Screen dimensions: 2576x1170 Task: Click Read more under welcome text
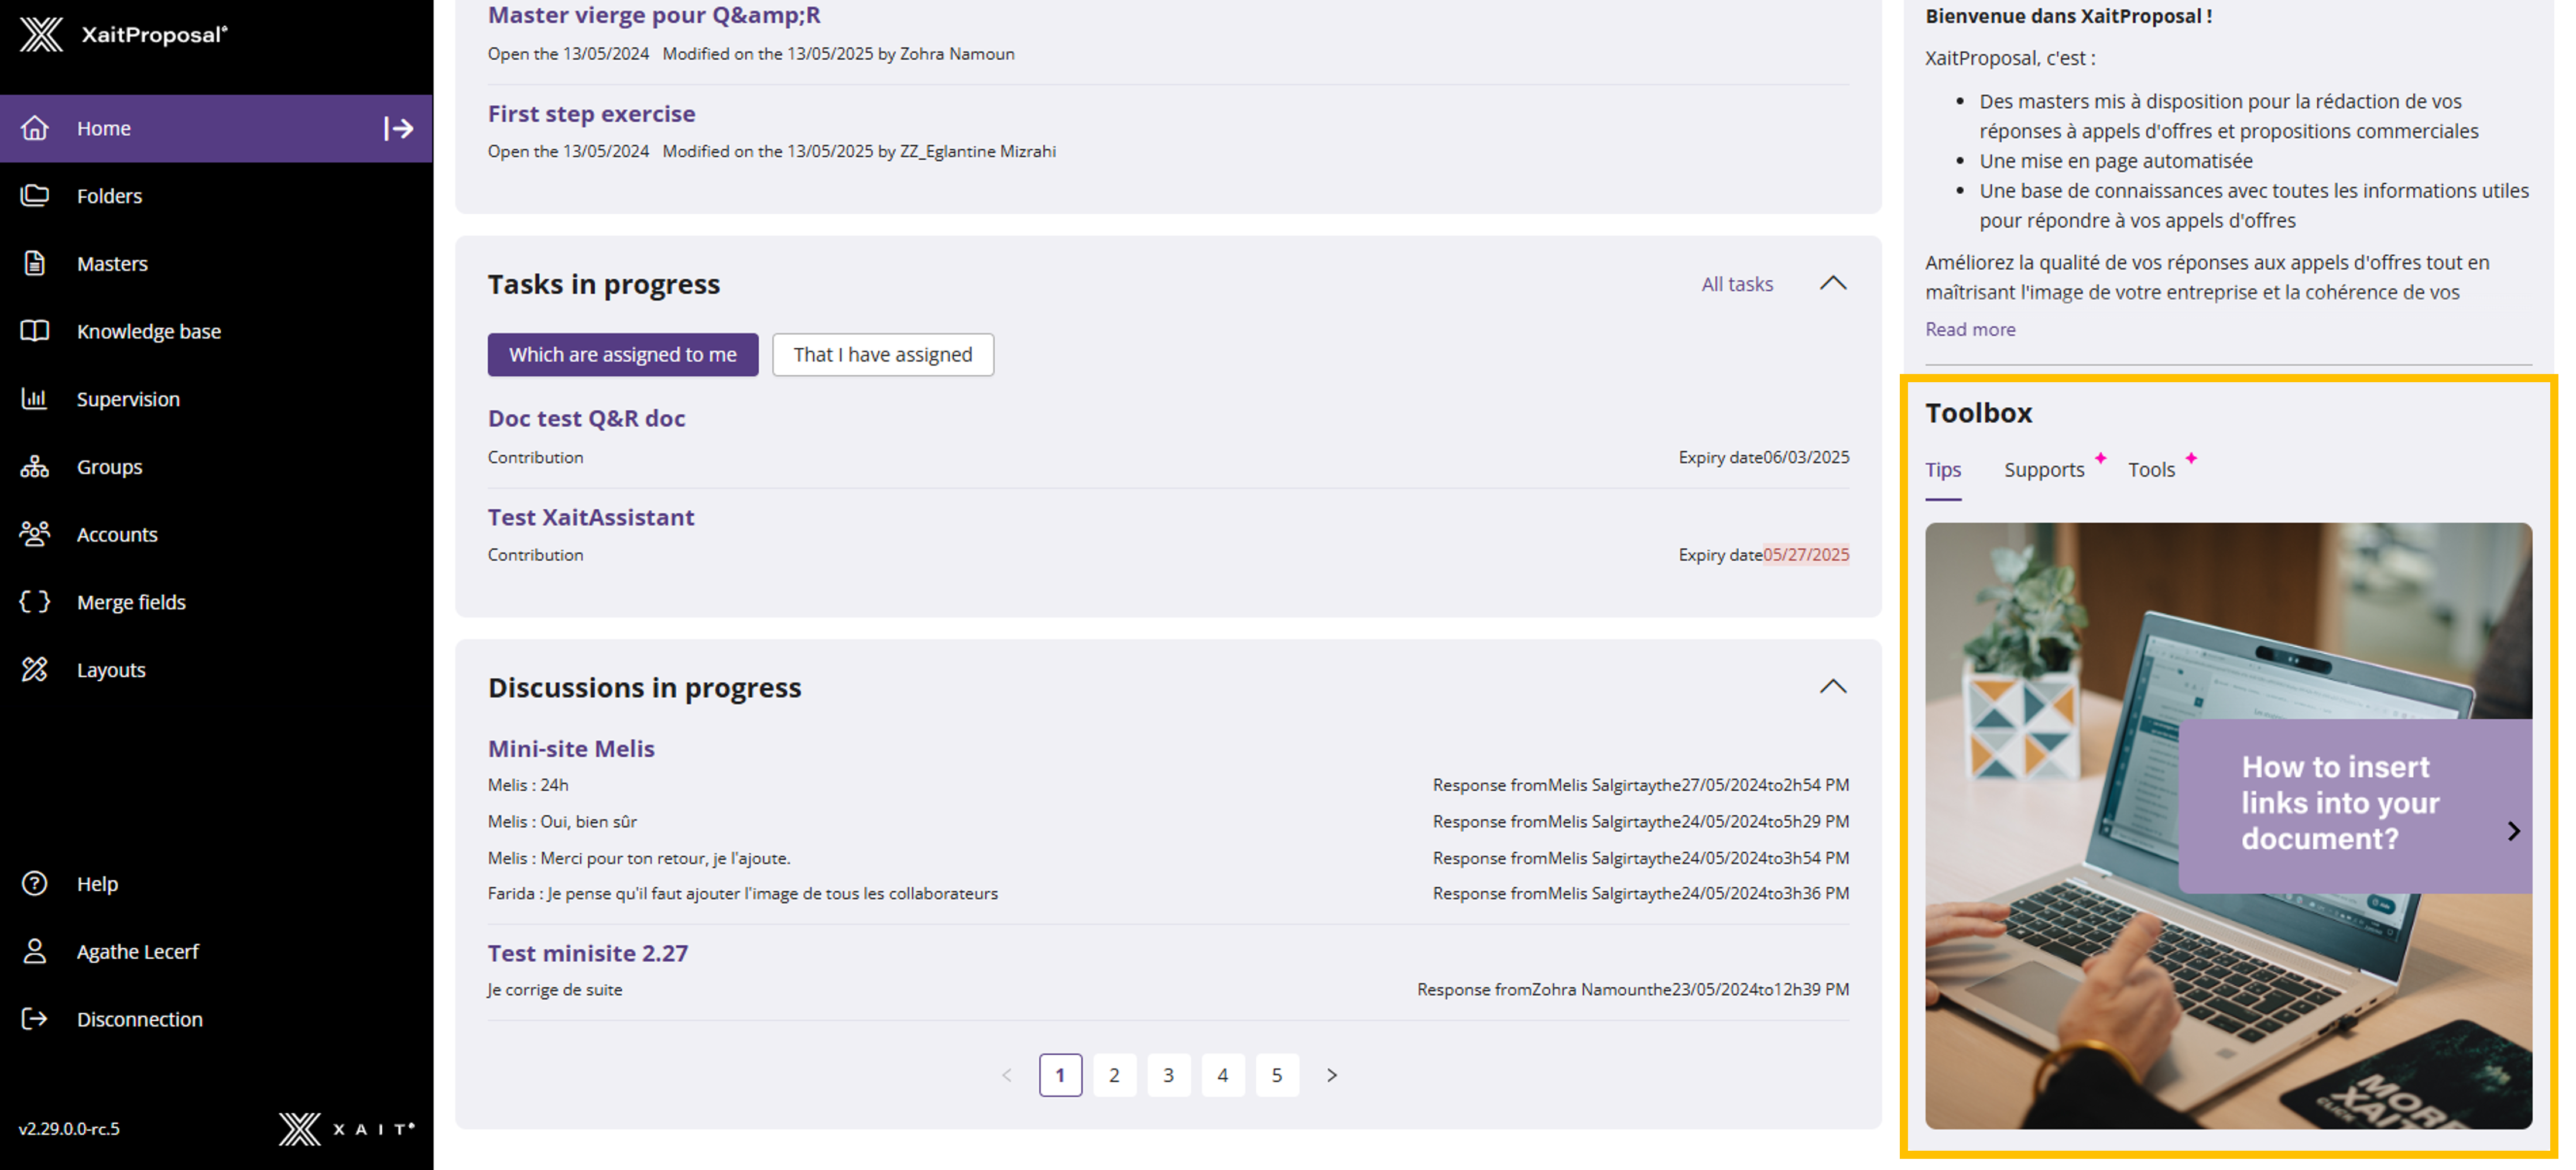click(x=1969, y=329)
